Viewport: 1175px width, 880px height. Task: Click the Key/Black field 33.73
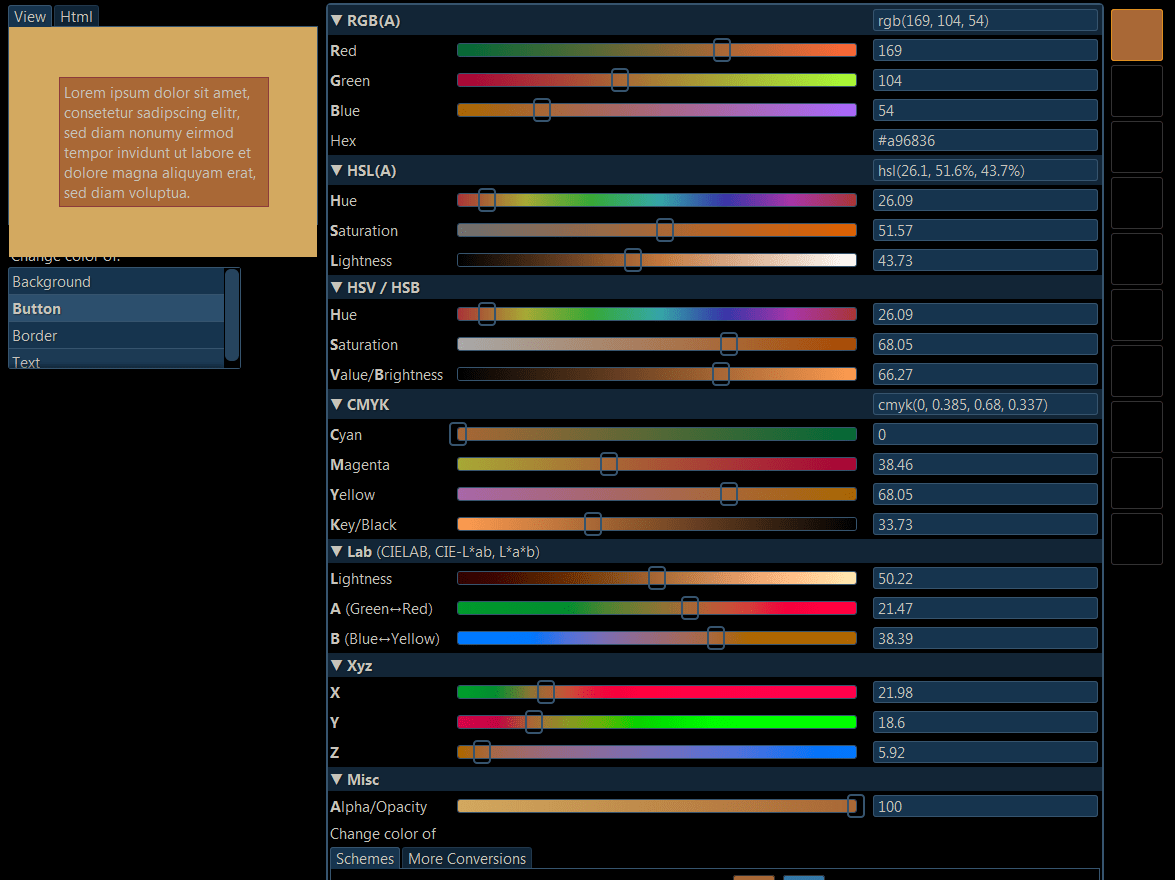pyautogui.click(x=985, y=525)
